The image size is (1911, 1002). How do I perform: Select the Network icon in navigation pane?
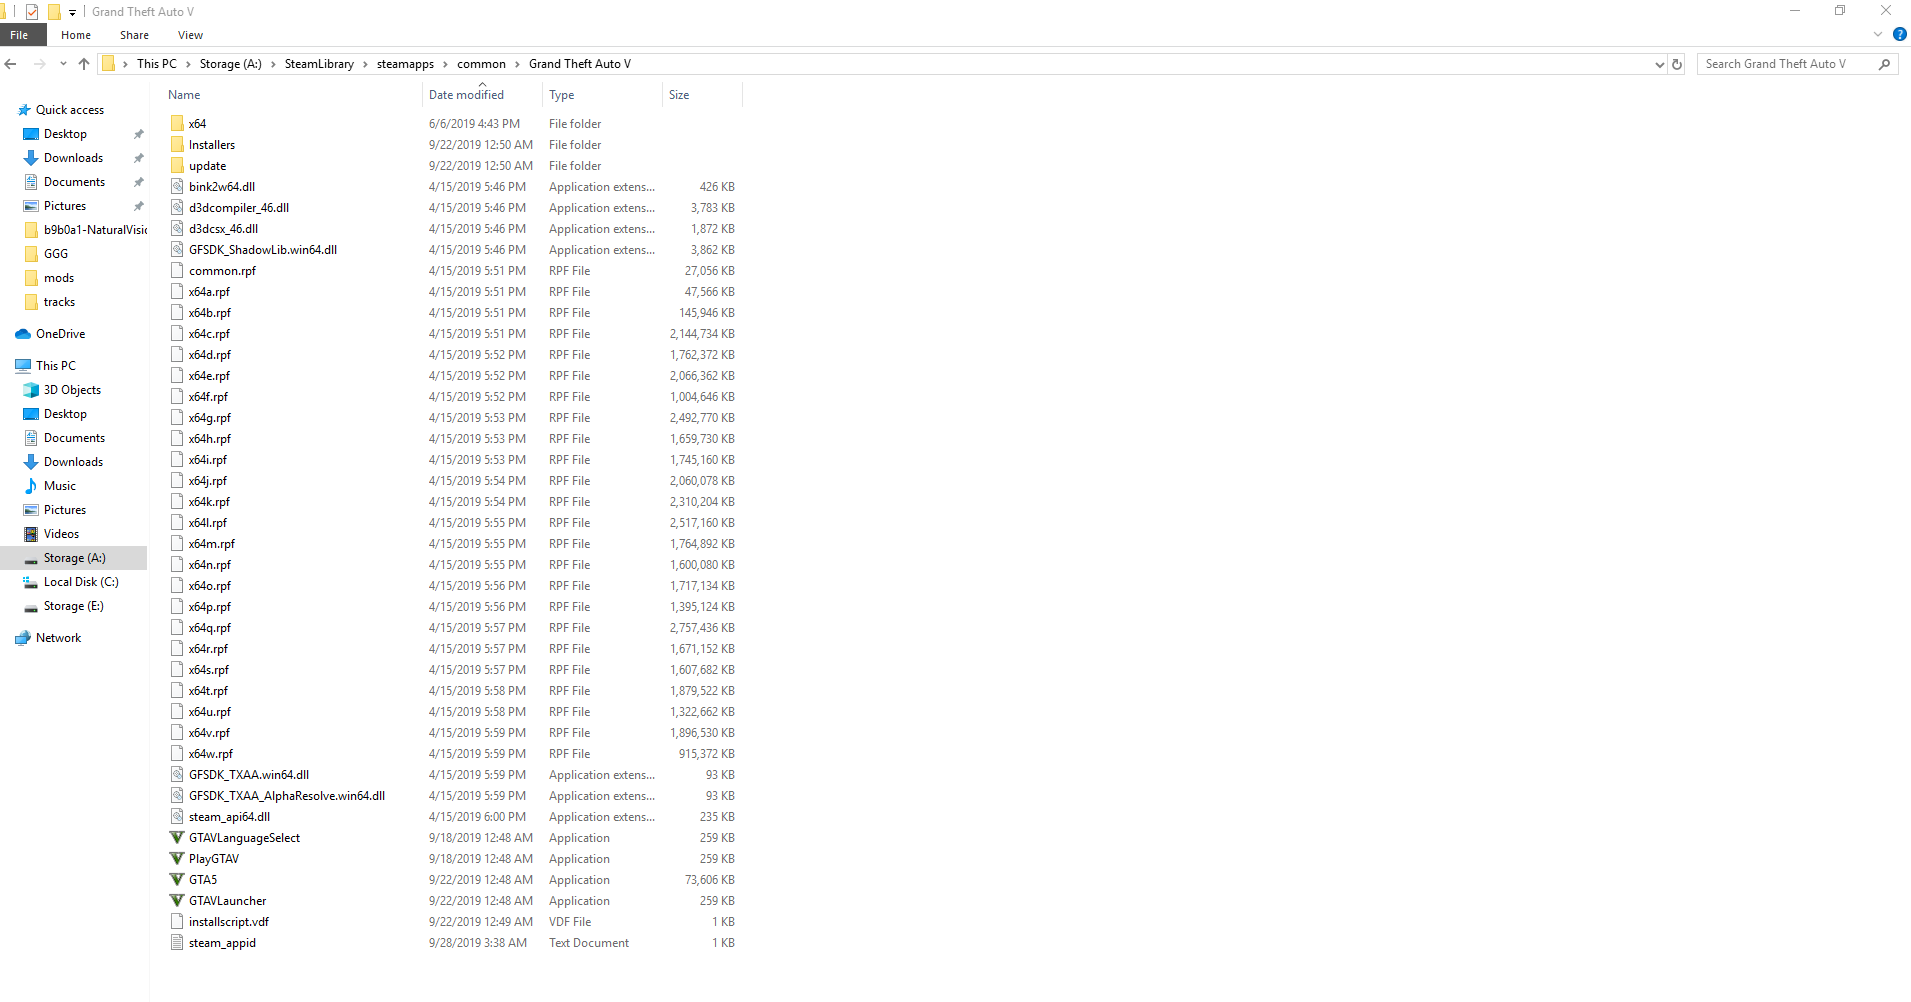[x=23, y=638]
